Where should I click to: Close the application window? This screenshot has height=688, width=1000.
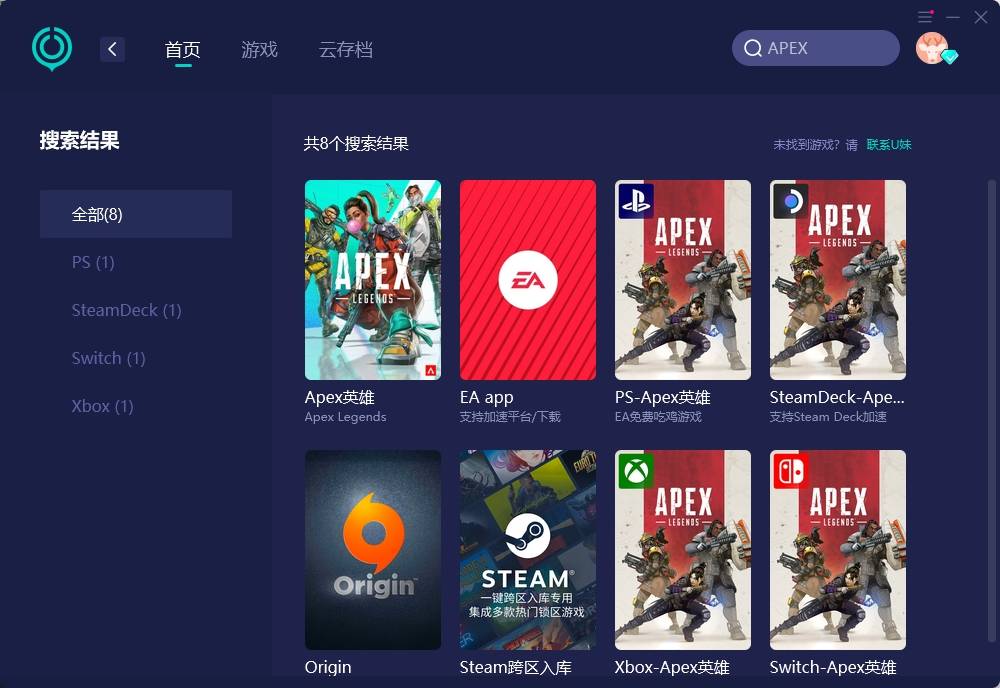coord(981,17)
